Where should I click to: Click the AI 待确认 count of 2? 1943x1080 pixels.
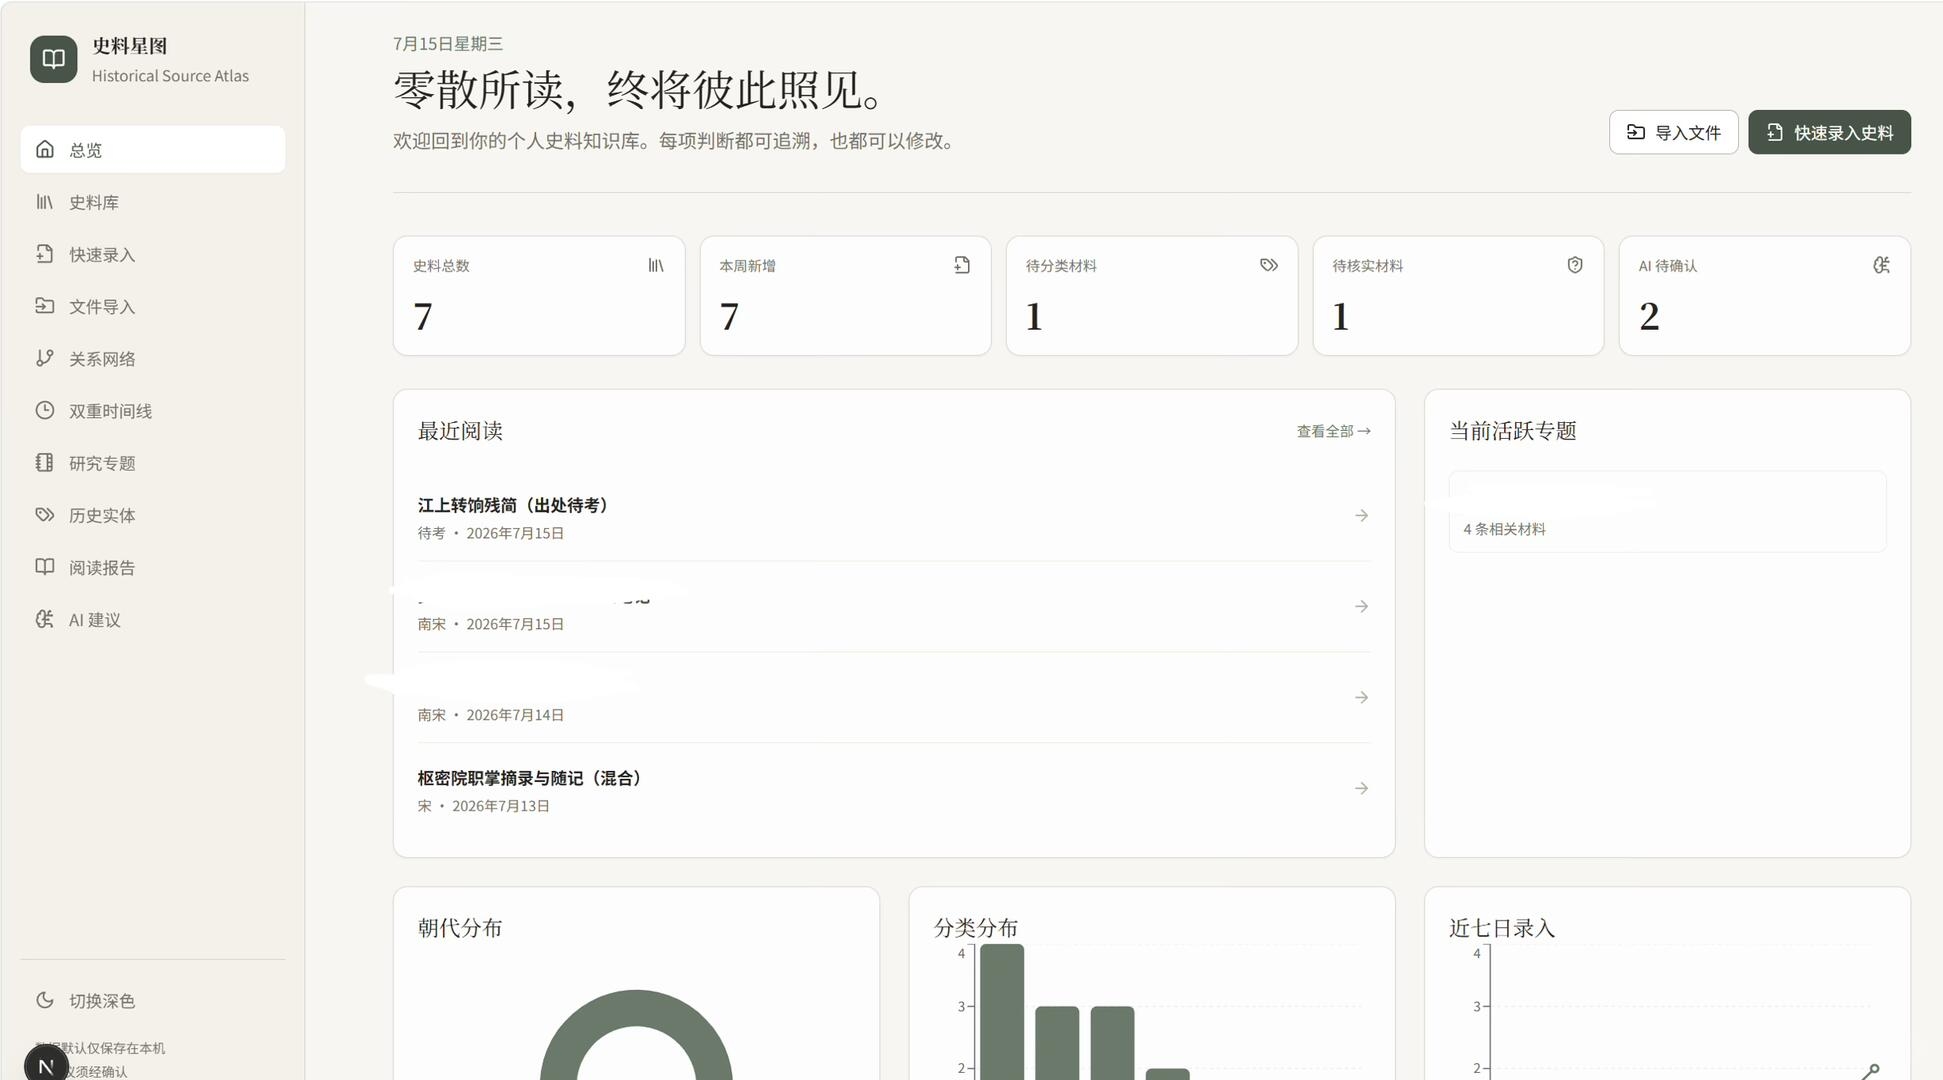[1649, 317]
